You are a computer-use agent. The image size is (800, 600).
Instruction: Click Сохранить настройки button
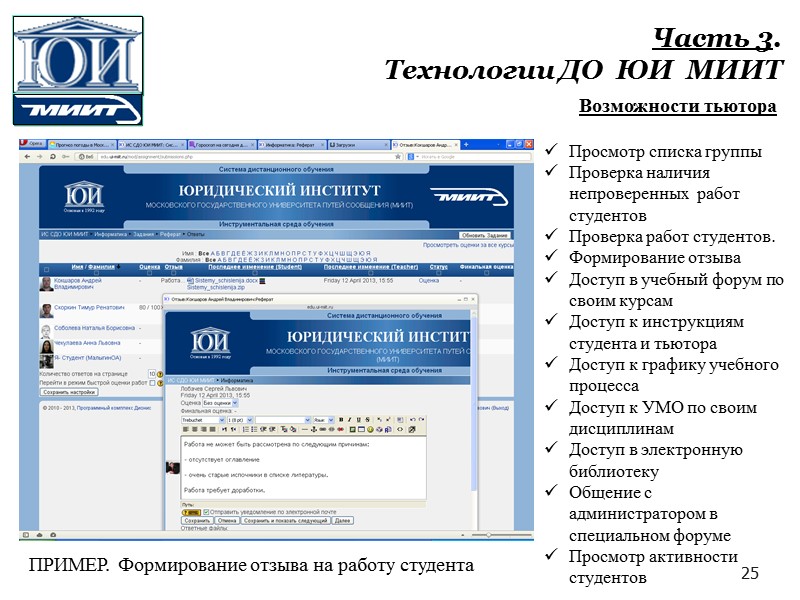click(69, 392)
